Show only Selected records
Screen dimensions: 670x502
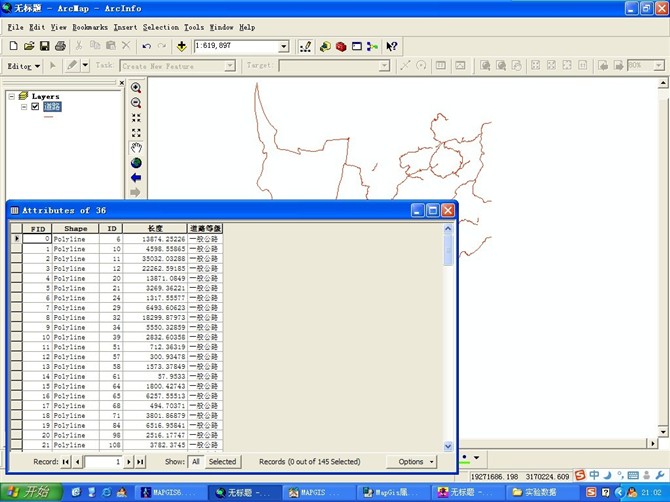tap(222, 462)
